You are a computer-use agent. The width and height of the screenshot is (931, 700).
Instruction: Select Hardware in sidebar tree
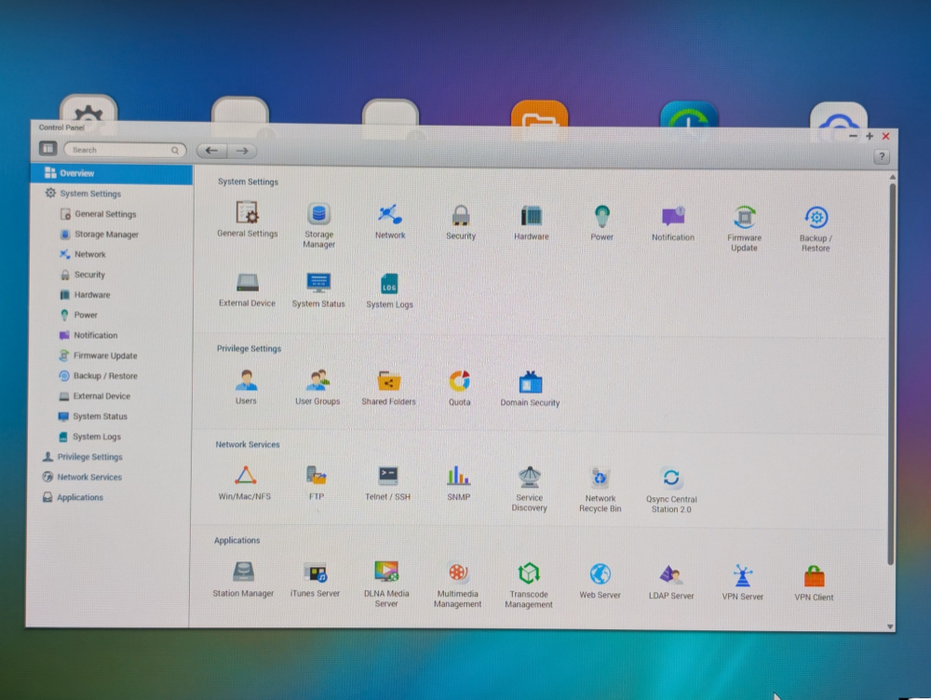point(91,295)
